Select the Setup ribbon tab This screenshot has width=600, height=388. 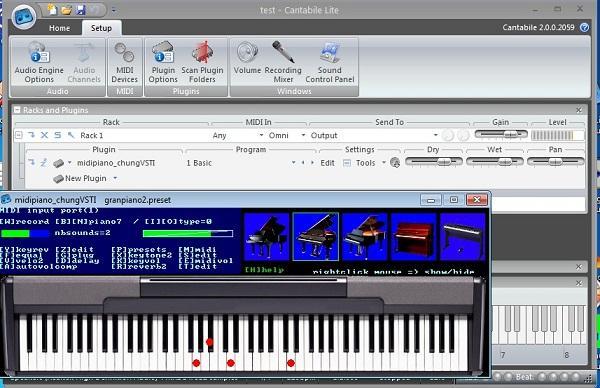pyautogui.click(x=101, y=28)
